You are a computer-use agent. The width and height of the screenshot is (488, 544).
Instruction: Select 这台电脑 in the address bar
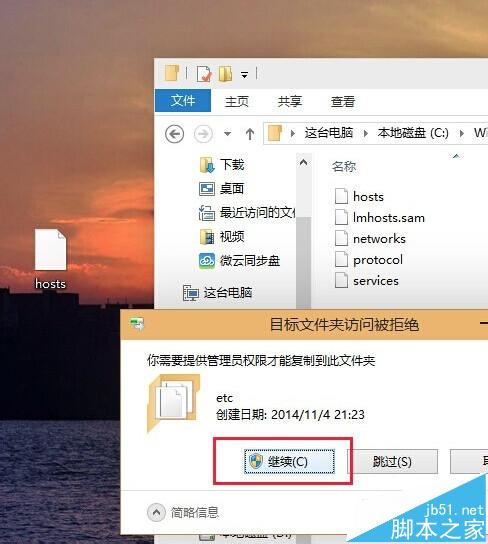pos(329,133)
